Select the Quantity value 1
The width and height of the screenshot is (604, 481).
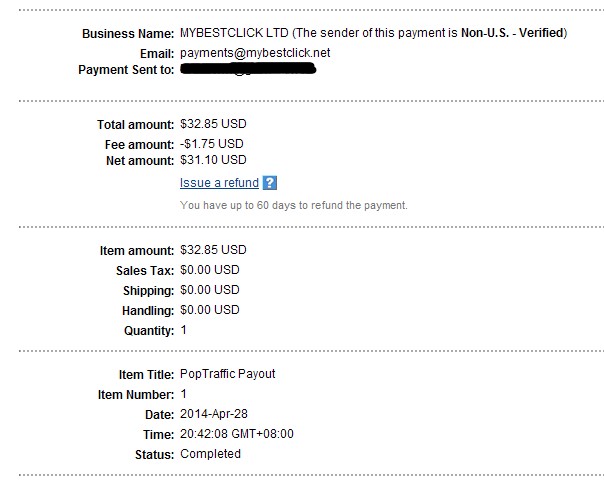183,330
